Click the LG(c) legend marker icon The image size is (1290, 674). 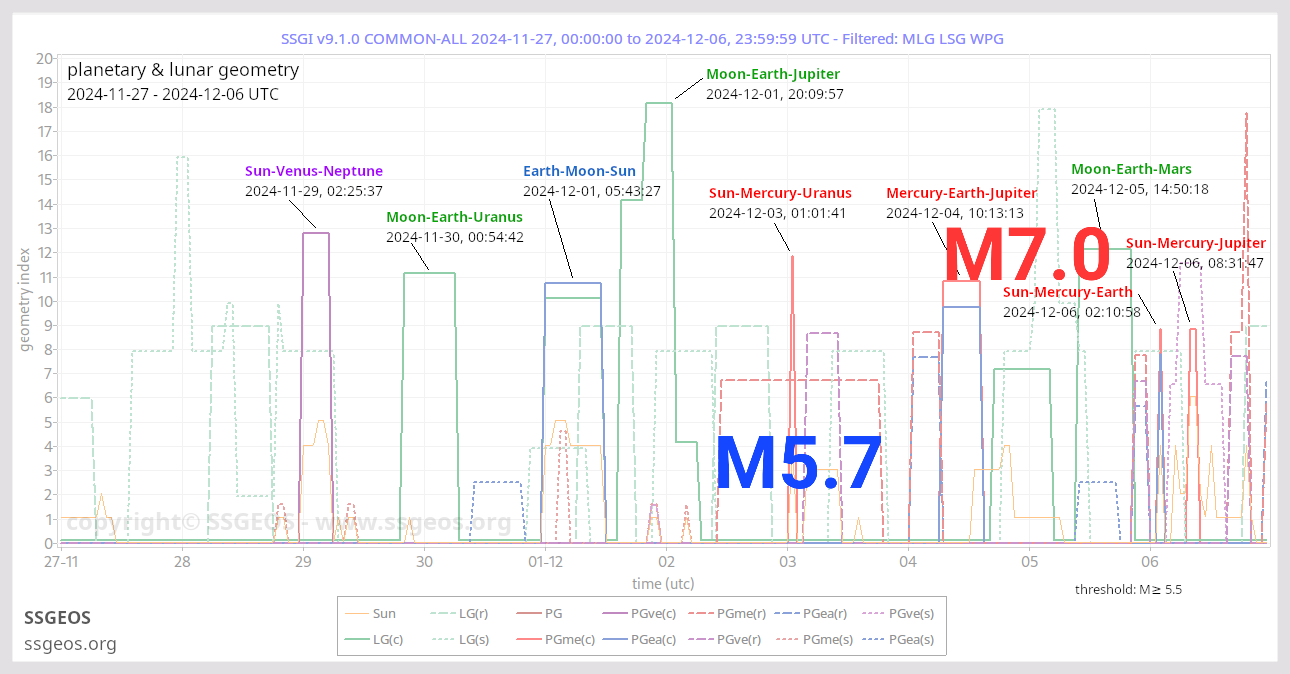tap(356, 638)
